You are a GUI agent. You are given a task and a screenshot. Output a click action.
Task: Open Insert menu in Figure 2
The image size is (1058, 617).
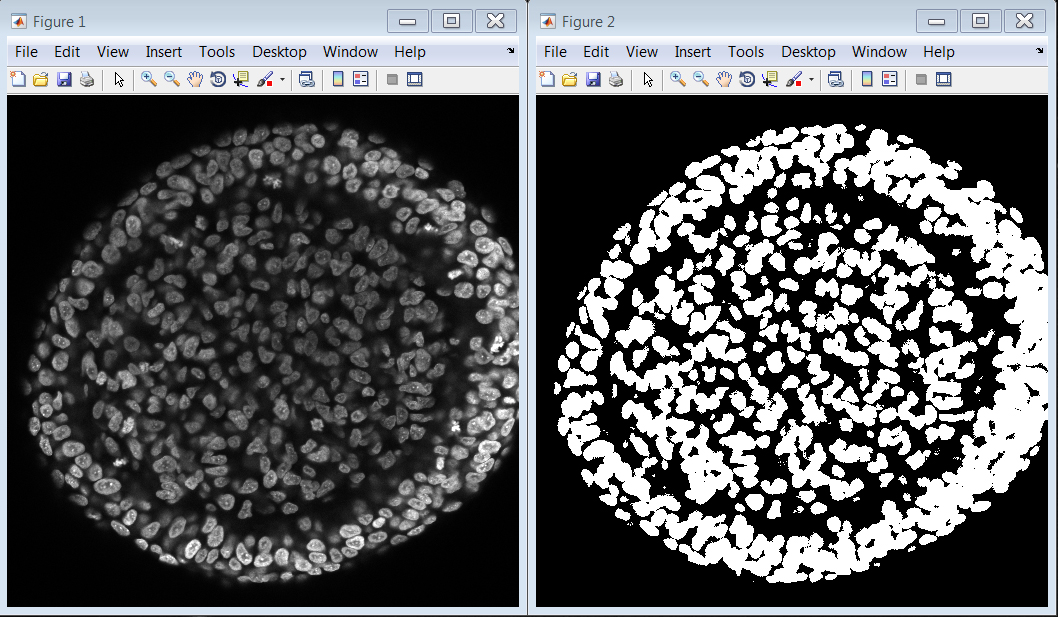coord(692,52)
